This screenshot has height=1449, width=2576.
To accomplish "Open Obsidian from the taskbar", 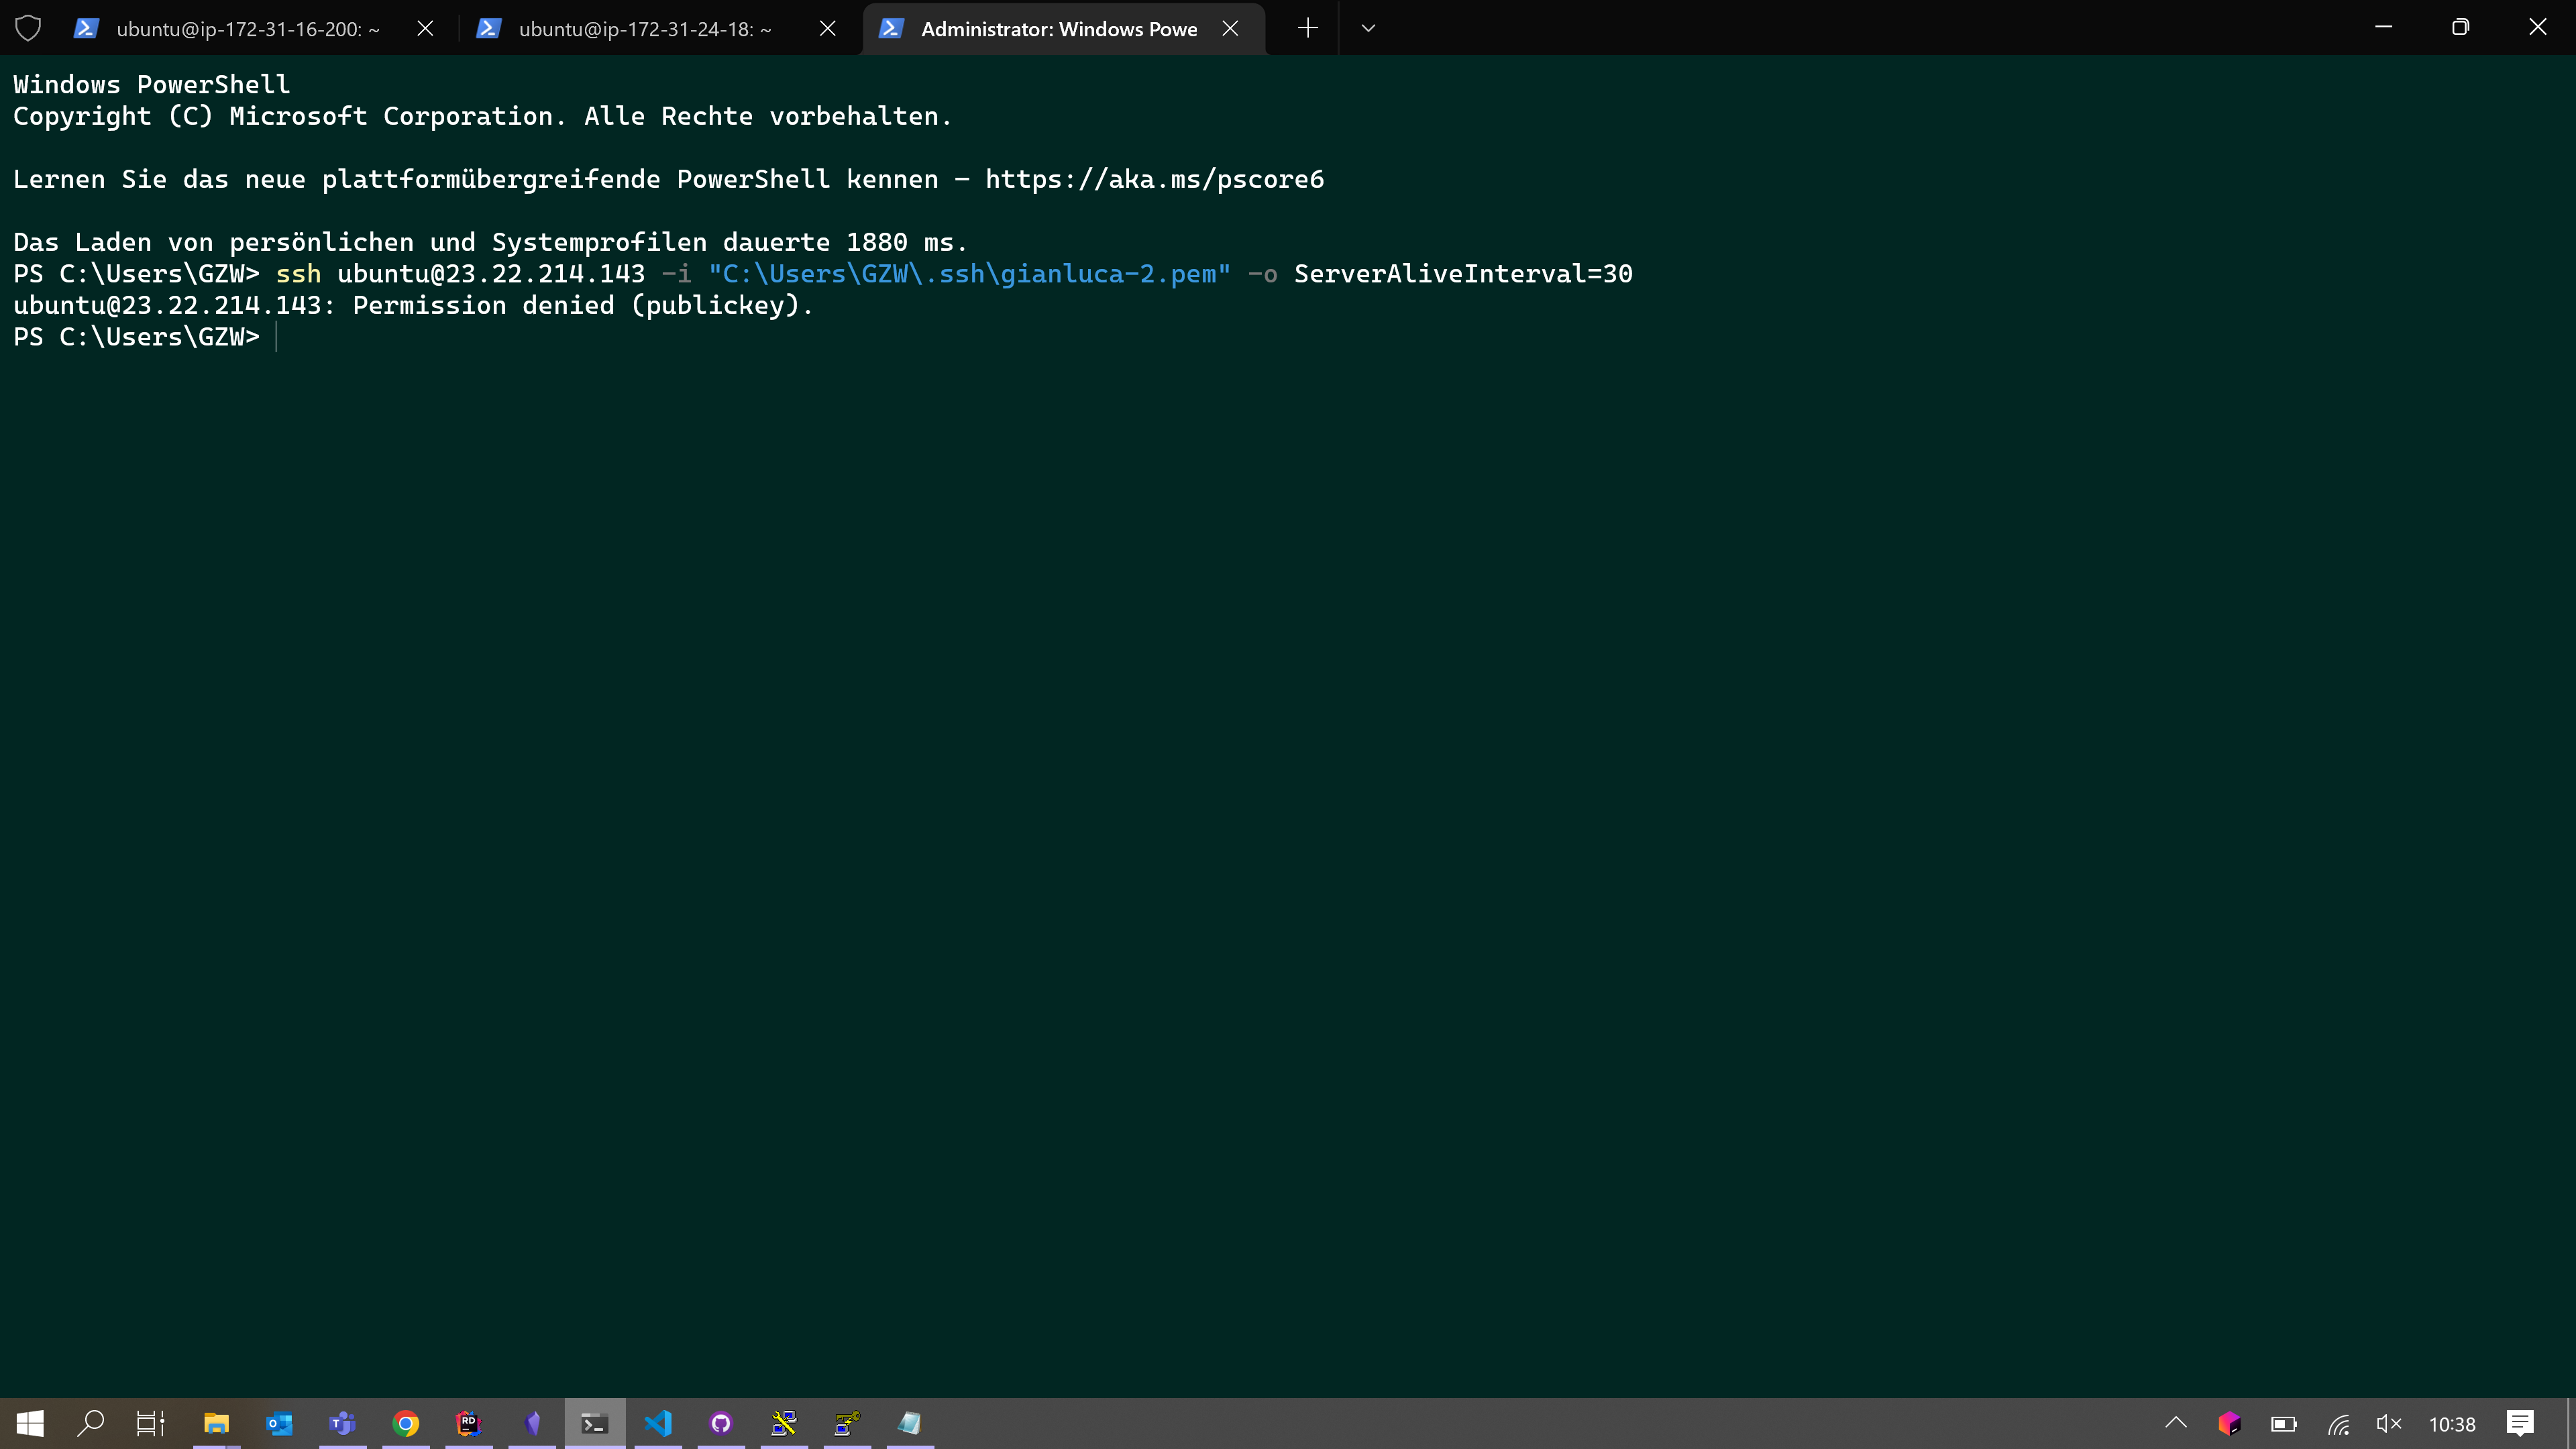I will click(x=532, y=1423).
